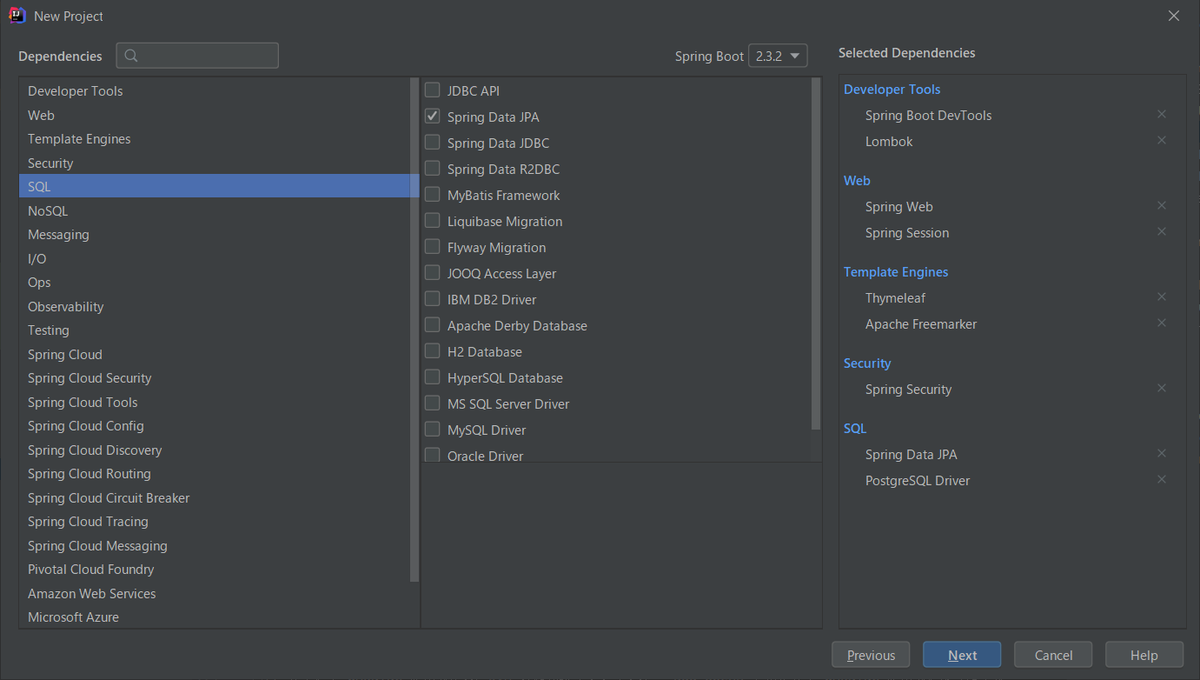The width and height of the screenshot is (1200, 680).
Task: Click the search magnifier icon in dependencies field
Action: click(132, 56)
